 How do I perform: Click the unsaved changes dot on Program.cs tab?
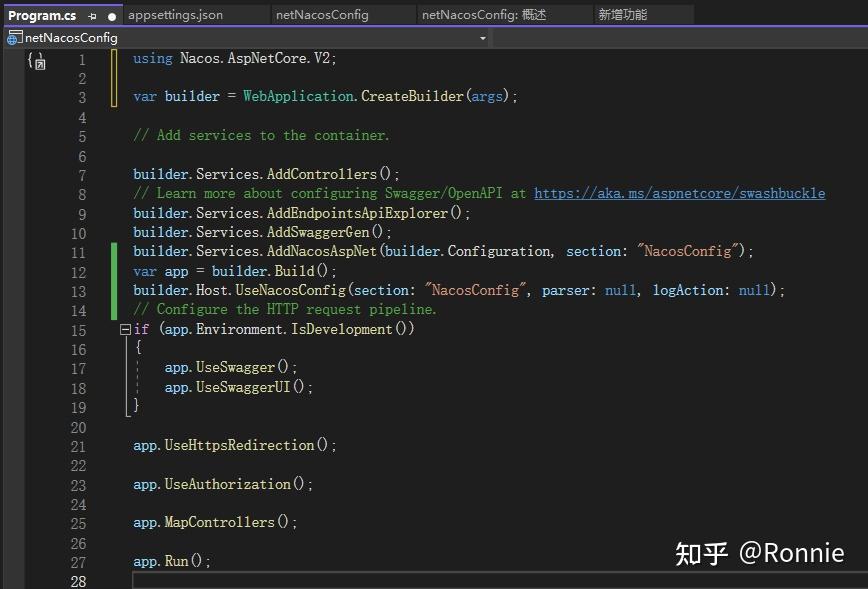click(112, 15)
